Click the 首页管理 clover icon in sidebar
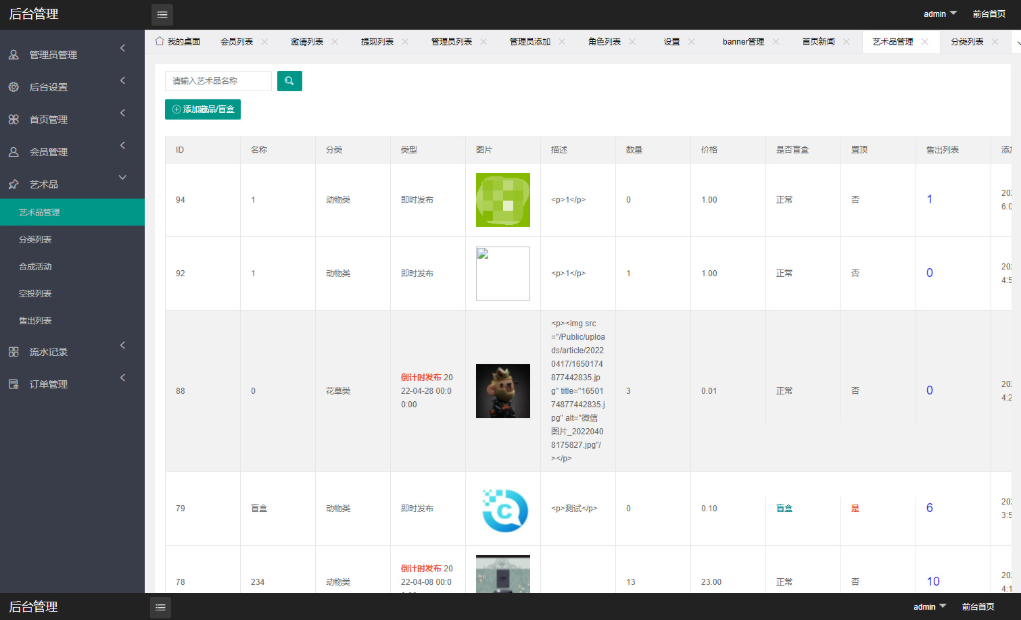 point(14,119)
